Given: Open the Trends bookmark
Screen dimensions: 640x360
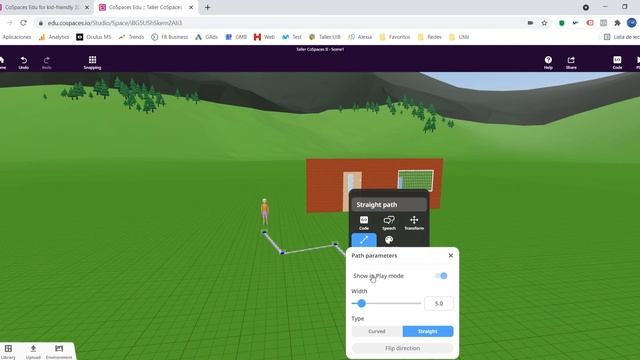Looking at the screenshot, I should (131, 37).
